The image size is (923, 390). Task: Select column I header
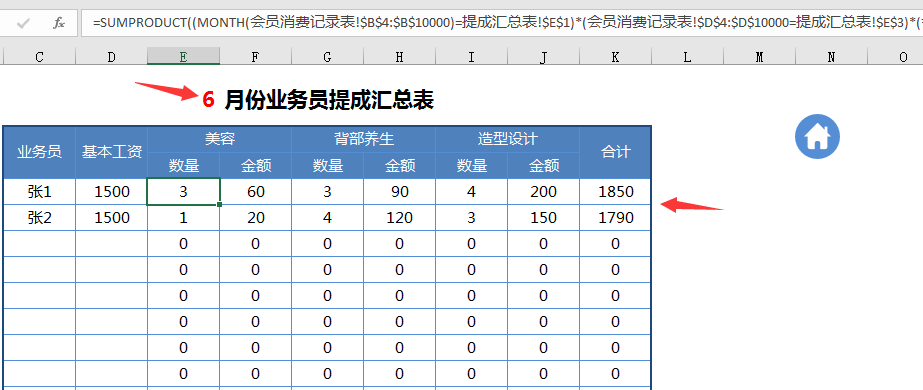472,56
